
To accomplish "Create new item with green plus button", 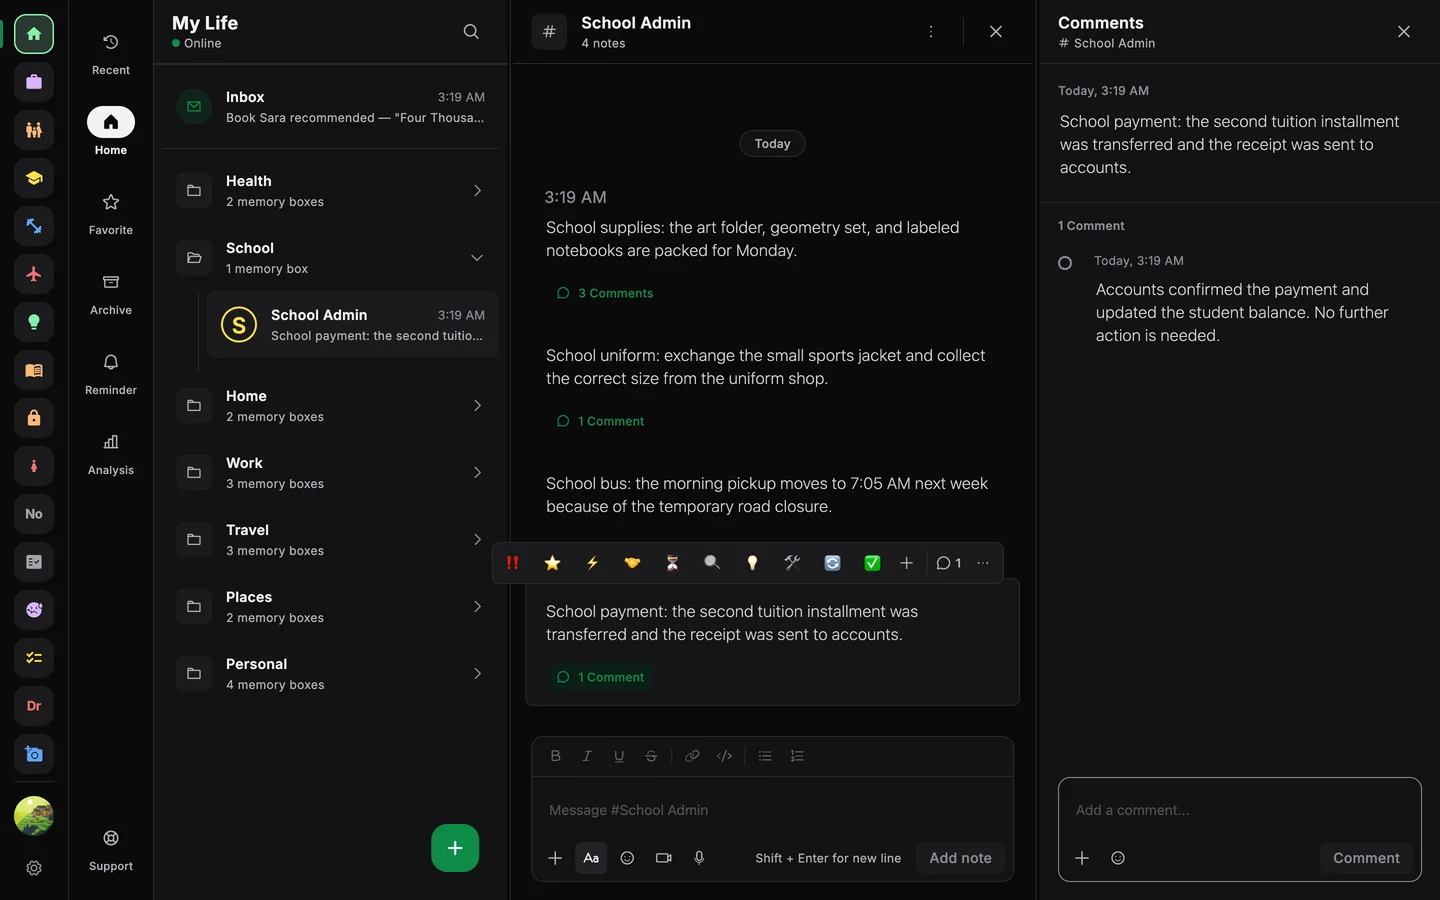I will [455, 848].
